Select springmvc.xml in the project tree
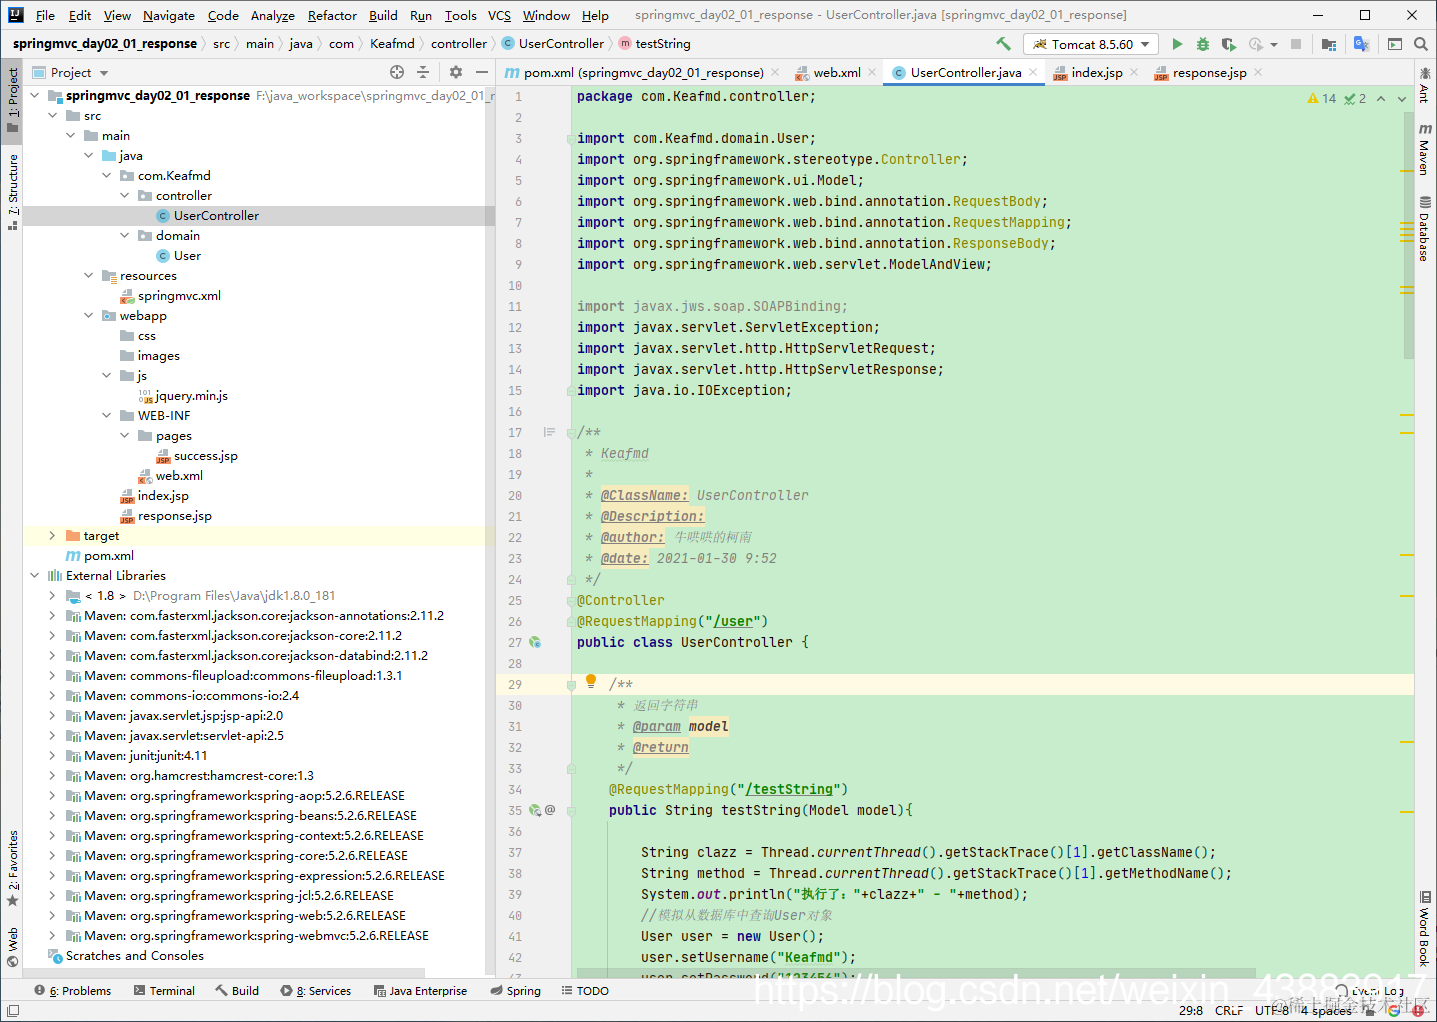This screenshot has height=1022, width=1437. 179,296
